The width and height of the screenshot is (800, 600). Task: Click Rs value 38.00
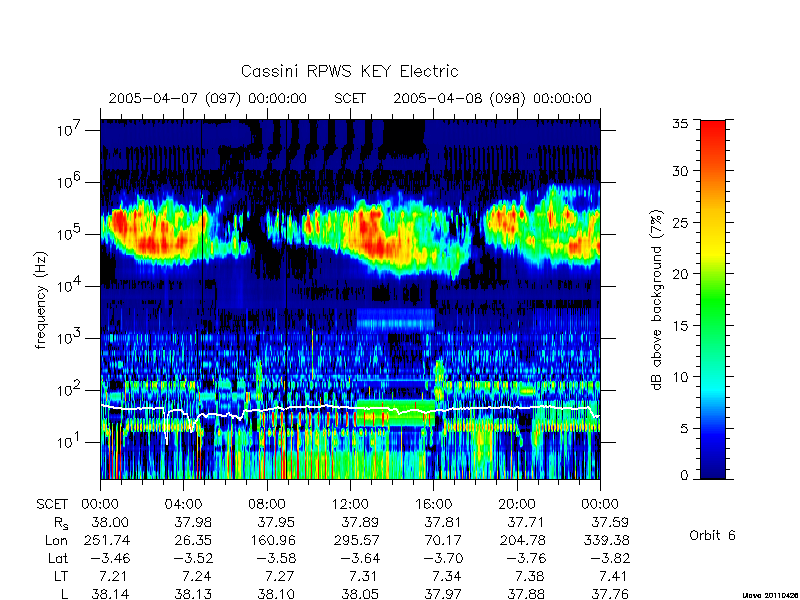coord(110,522)
